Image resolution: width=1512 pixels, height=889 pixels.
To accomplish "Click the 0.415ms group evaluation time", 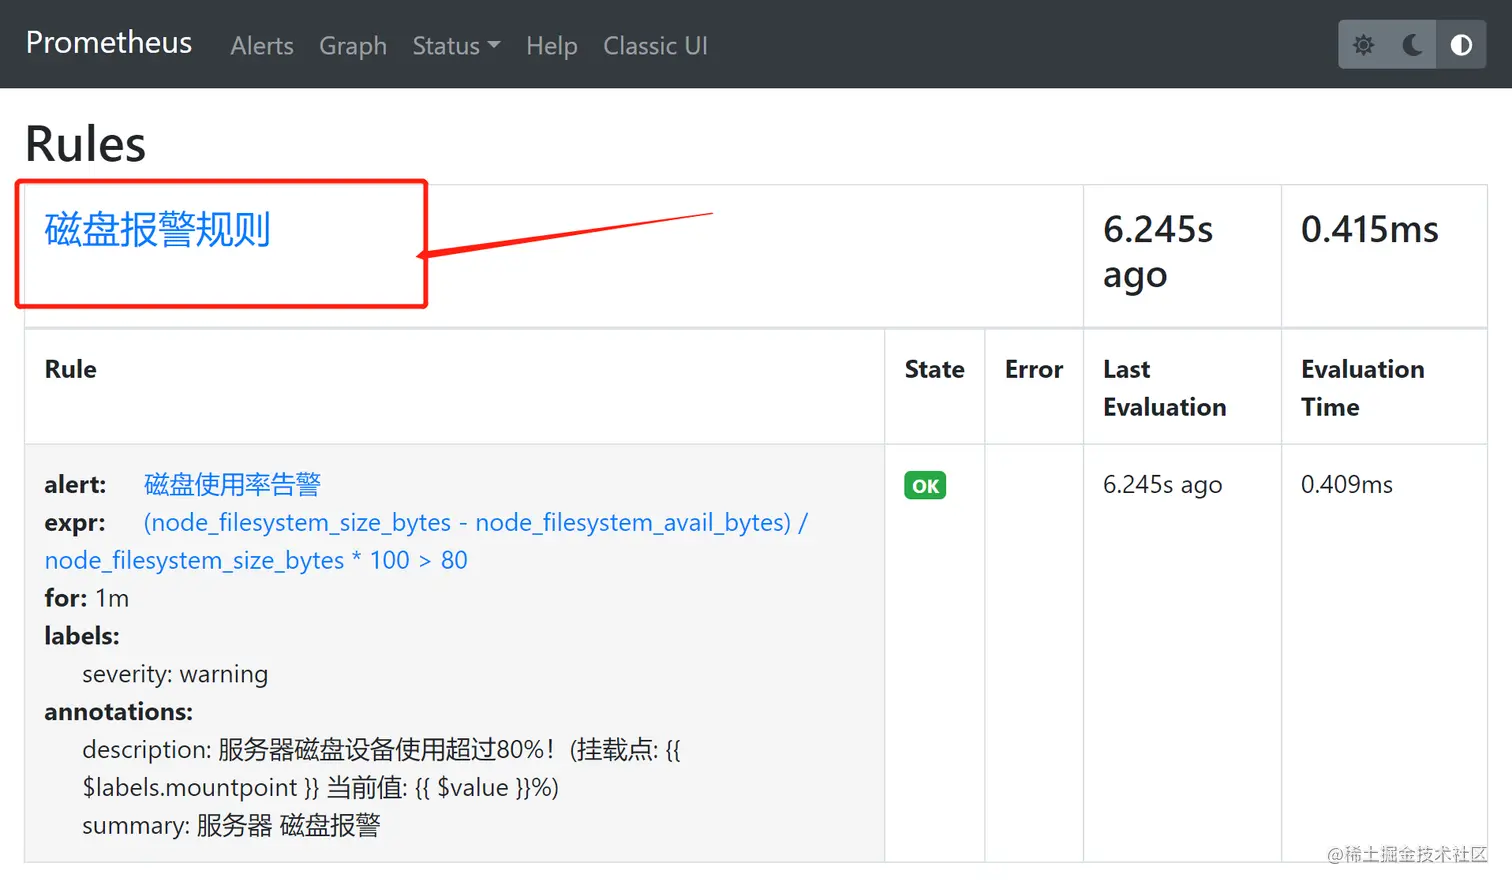I will click(1370, 230).
